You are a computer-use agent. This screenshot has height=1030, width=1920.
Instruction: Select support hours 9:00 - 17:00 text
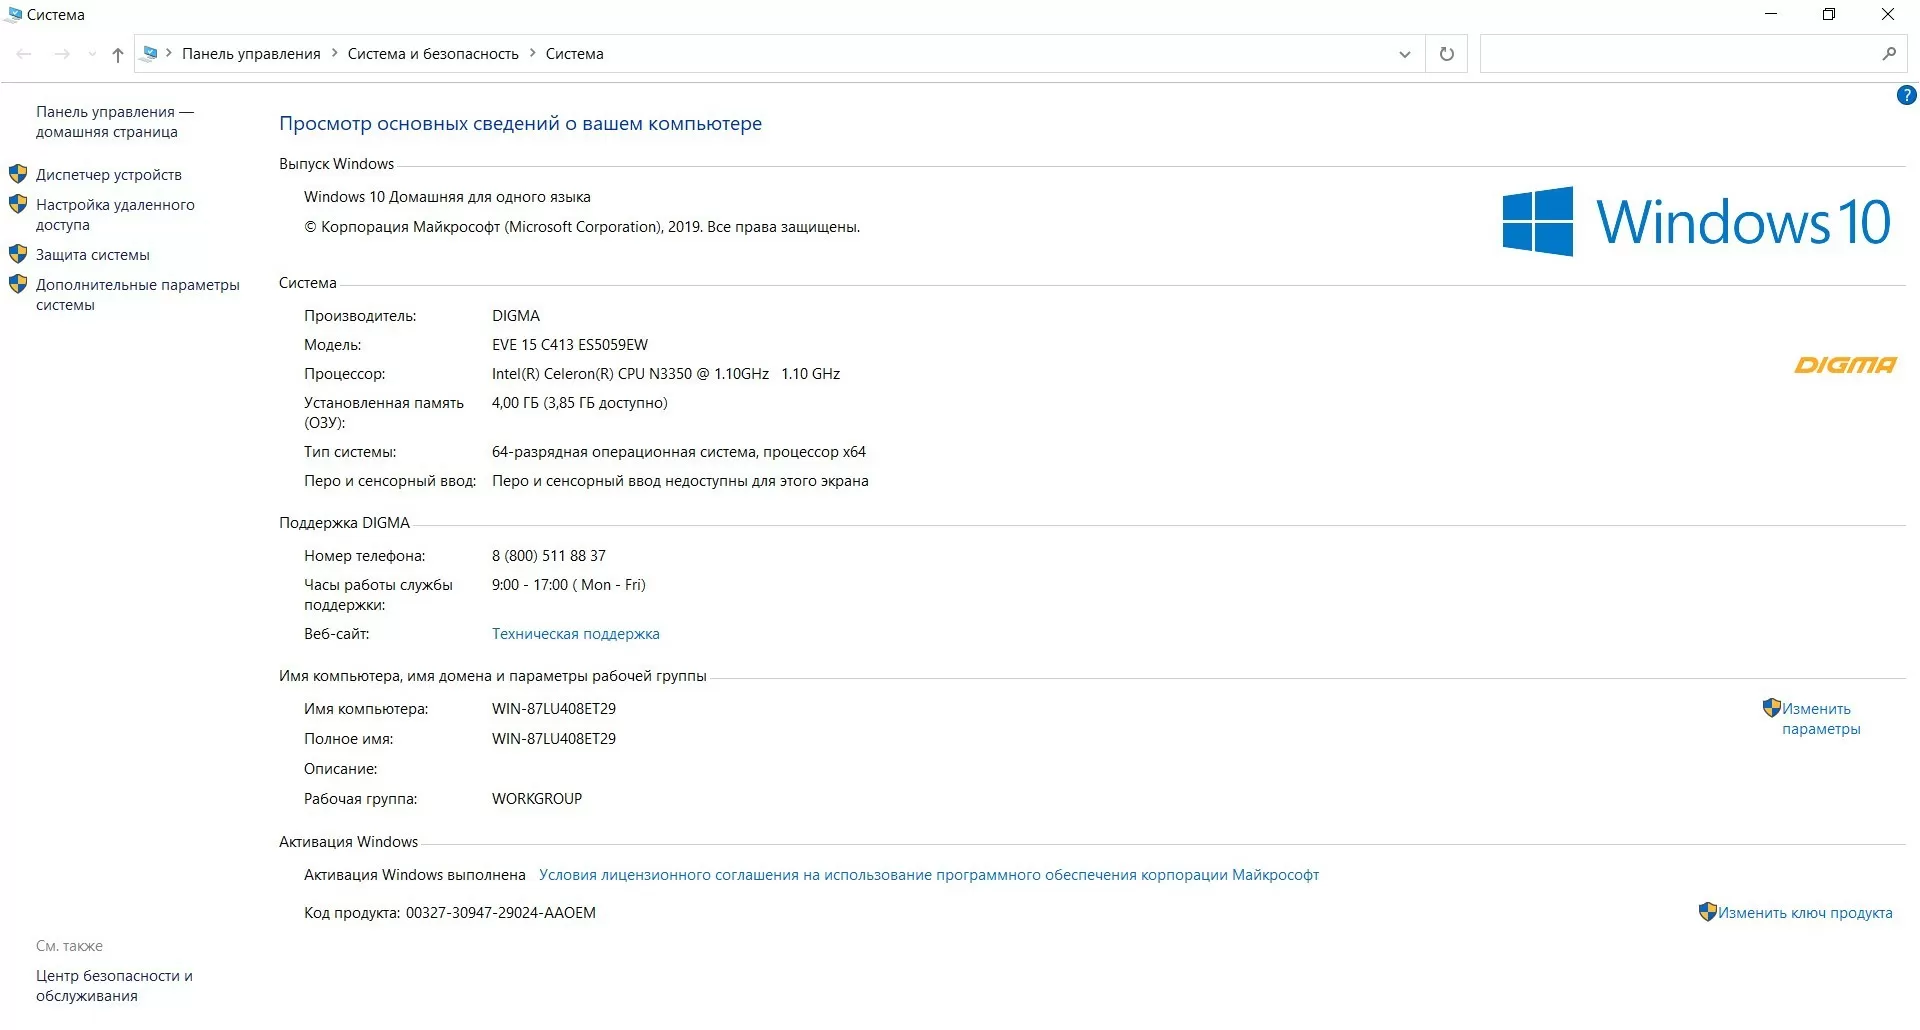[x=530, y=585]
